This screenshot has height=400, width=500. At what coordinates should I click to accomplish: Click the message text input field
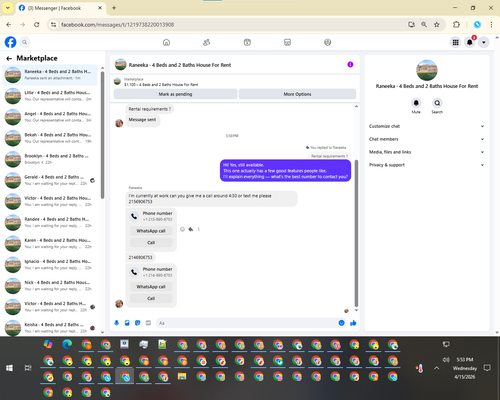click(x=247, y=323)
